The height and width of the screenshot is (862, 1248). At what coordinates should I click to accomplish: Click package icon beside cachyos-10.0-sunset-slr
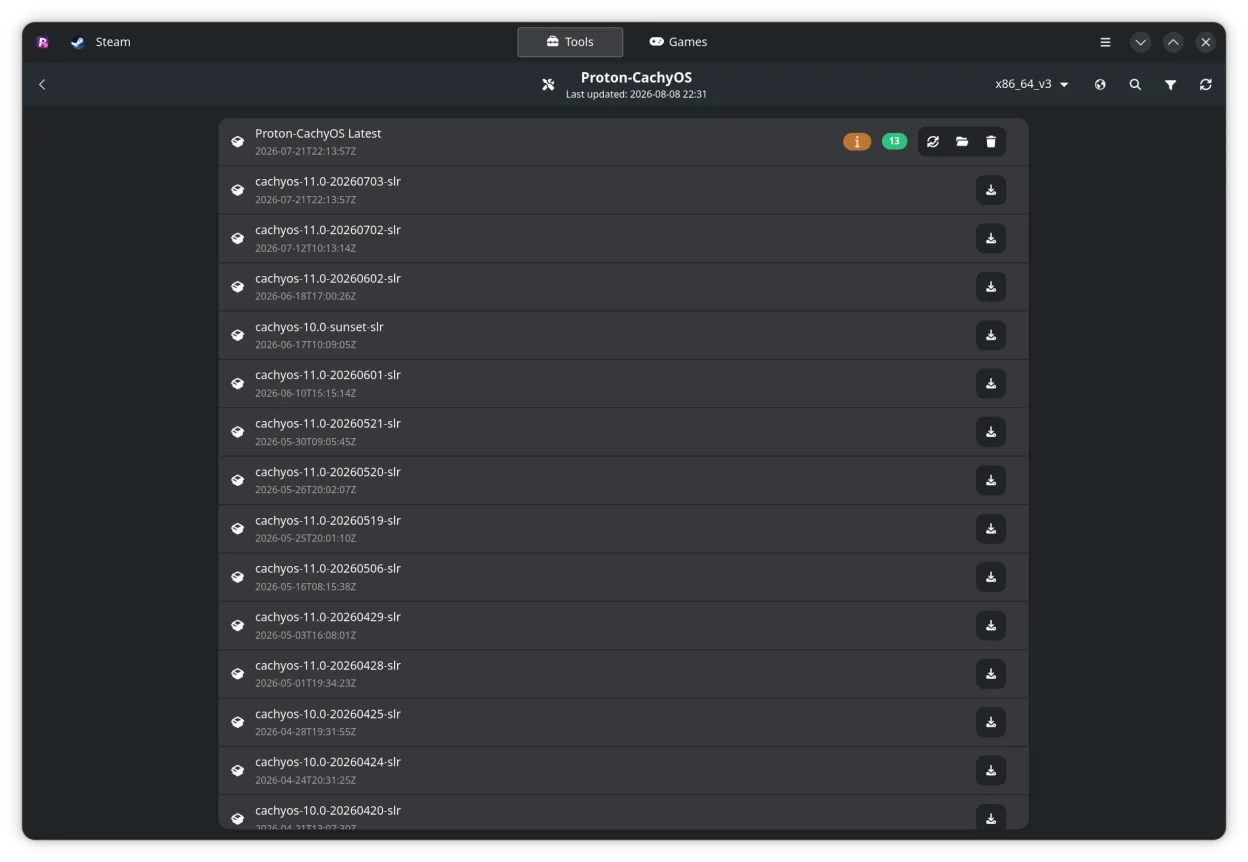(x=238, y=335)
